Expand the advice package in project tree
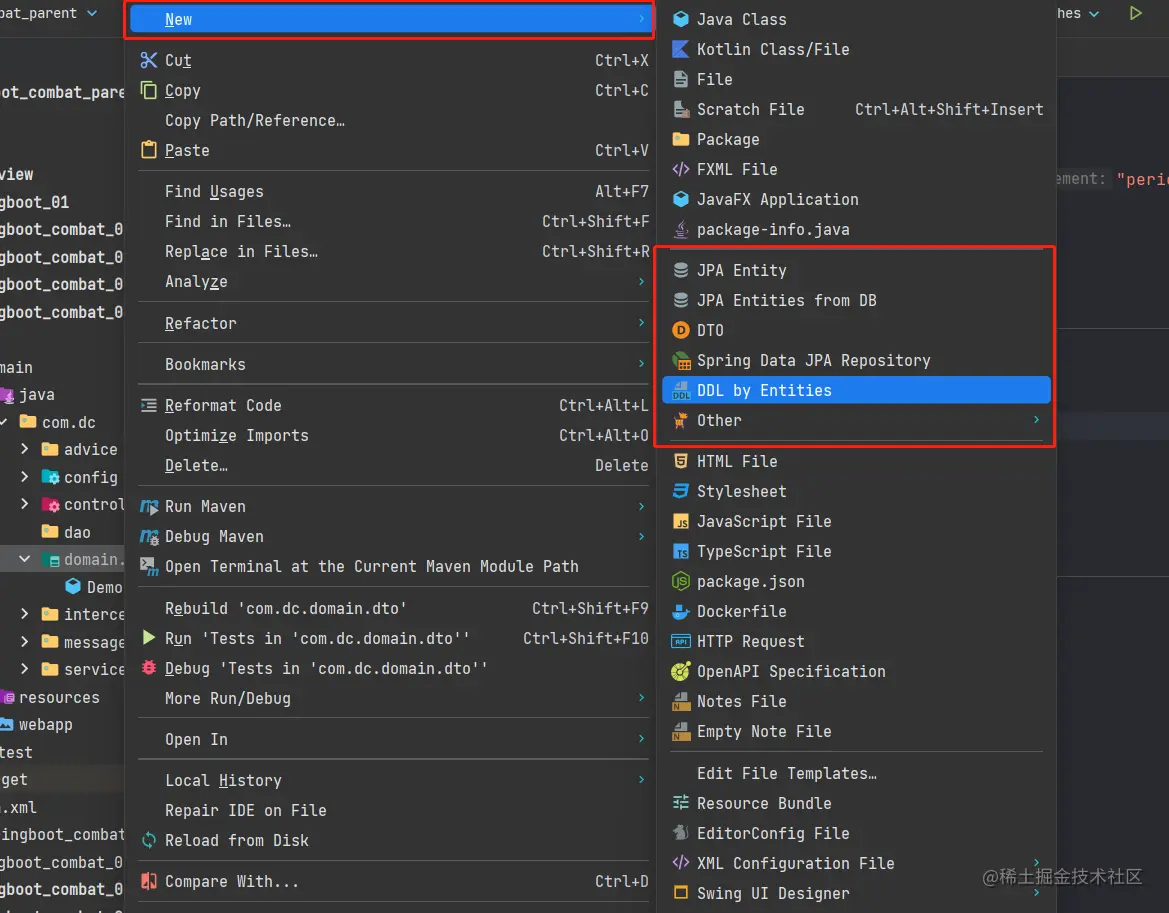 tap(25, 449)
